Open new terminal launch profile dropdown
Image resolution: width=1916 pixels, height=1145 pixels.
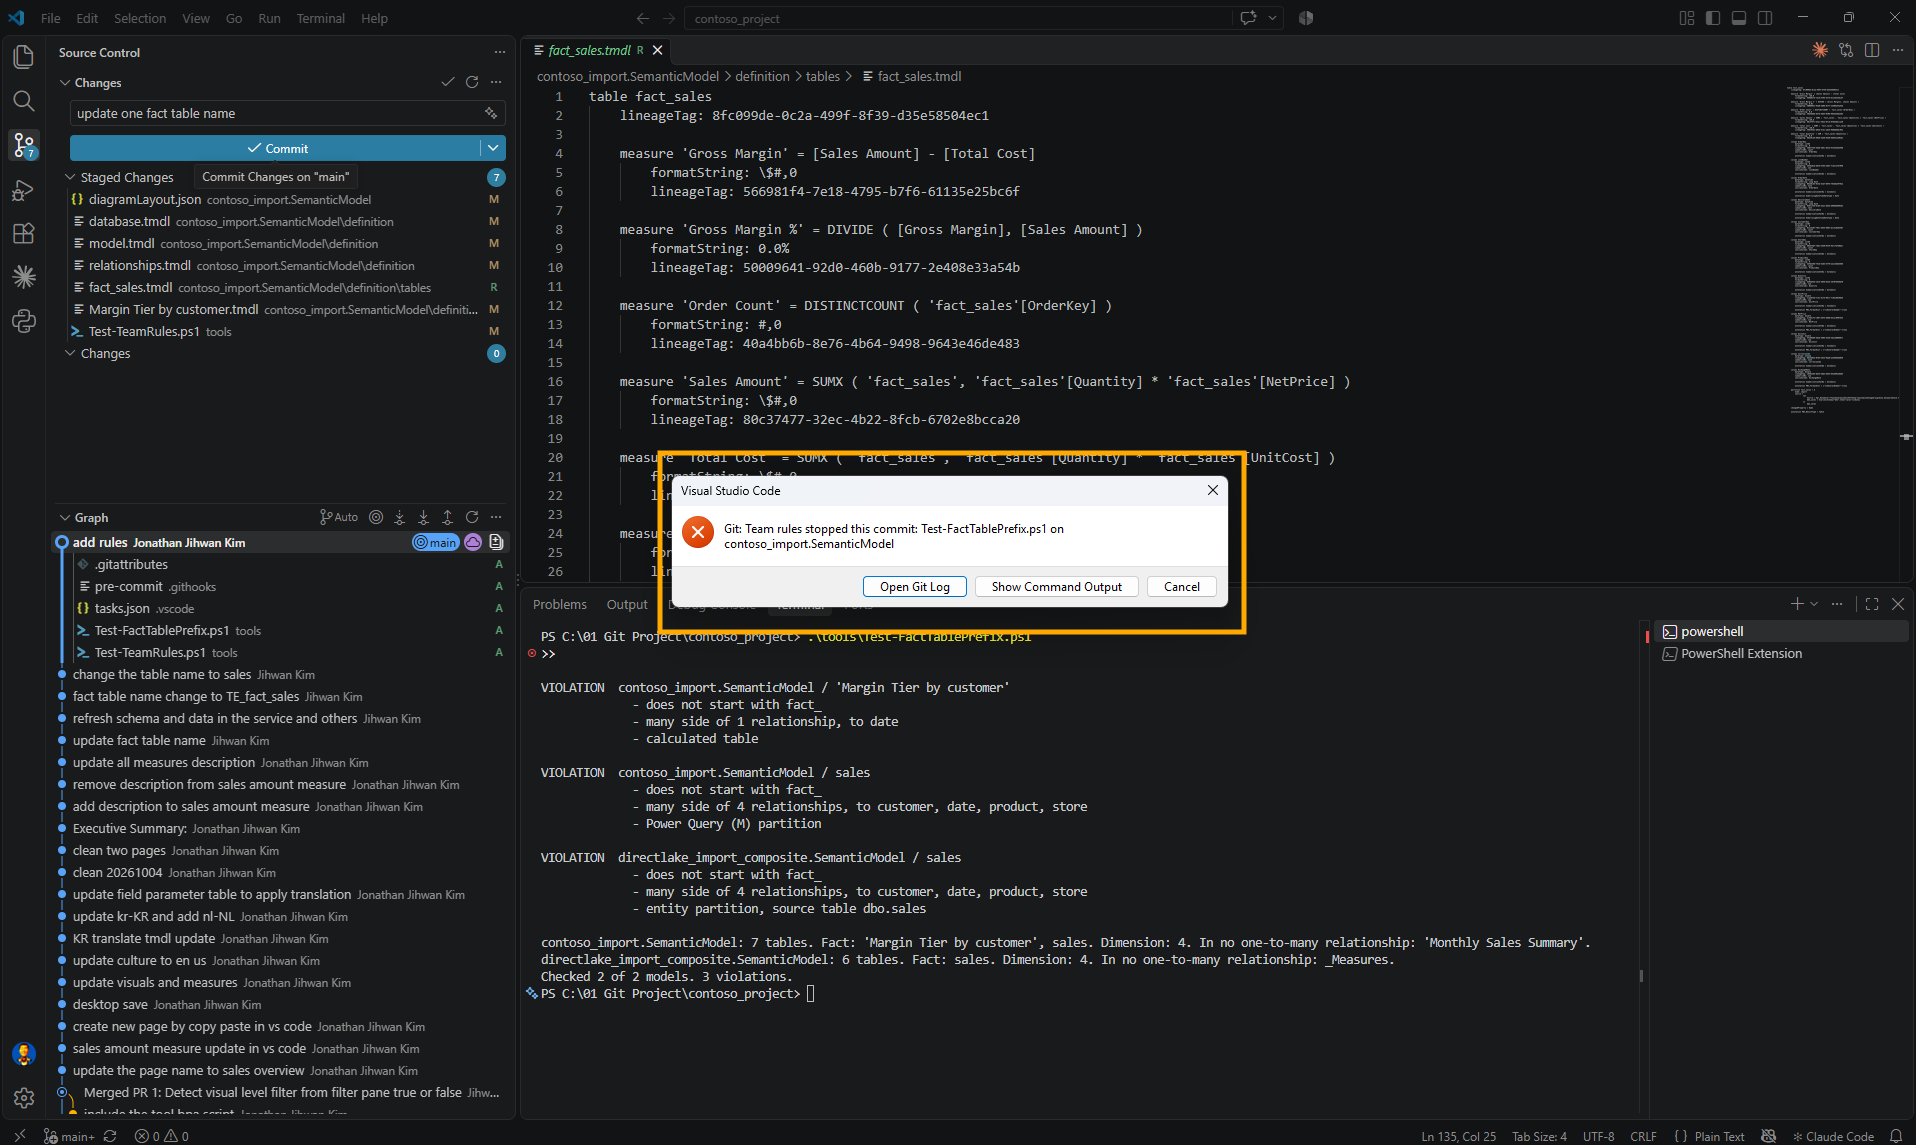(x=1814, y=604)
